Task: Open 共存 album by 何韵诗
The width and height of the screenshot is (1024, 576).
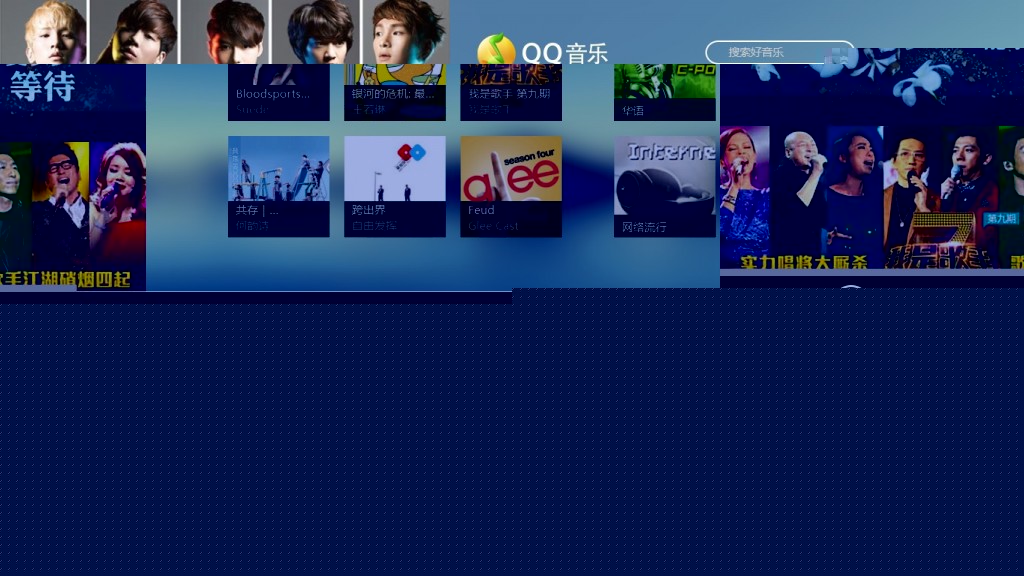Action: 278,185
